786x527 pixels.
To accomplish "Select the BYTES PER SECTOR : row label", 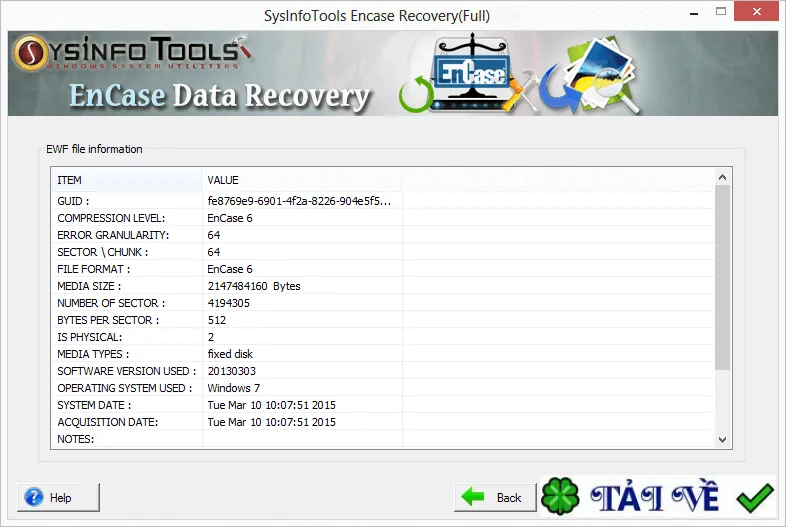I will pos(108,320).
